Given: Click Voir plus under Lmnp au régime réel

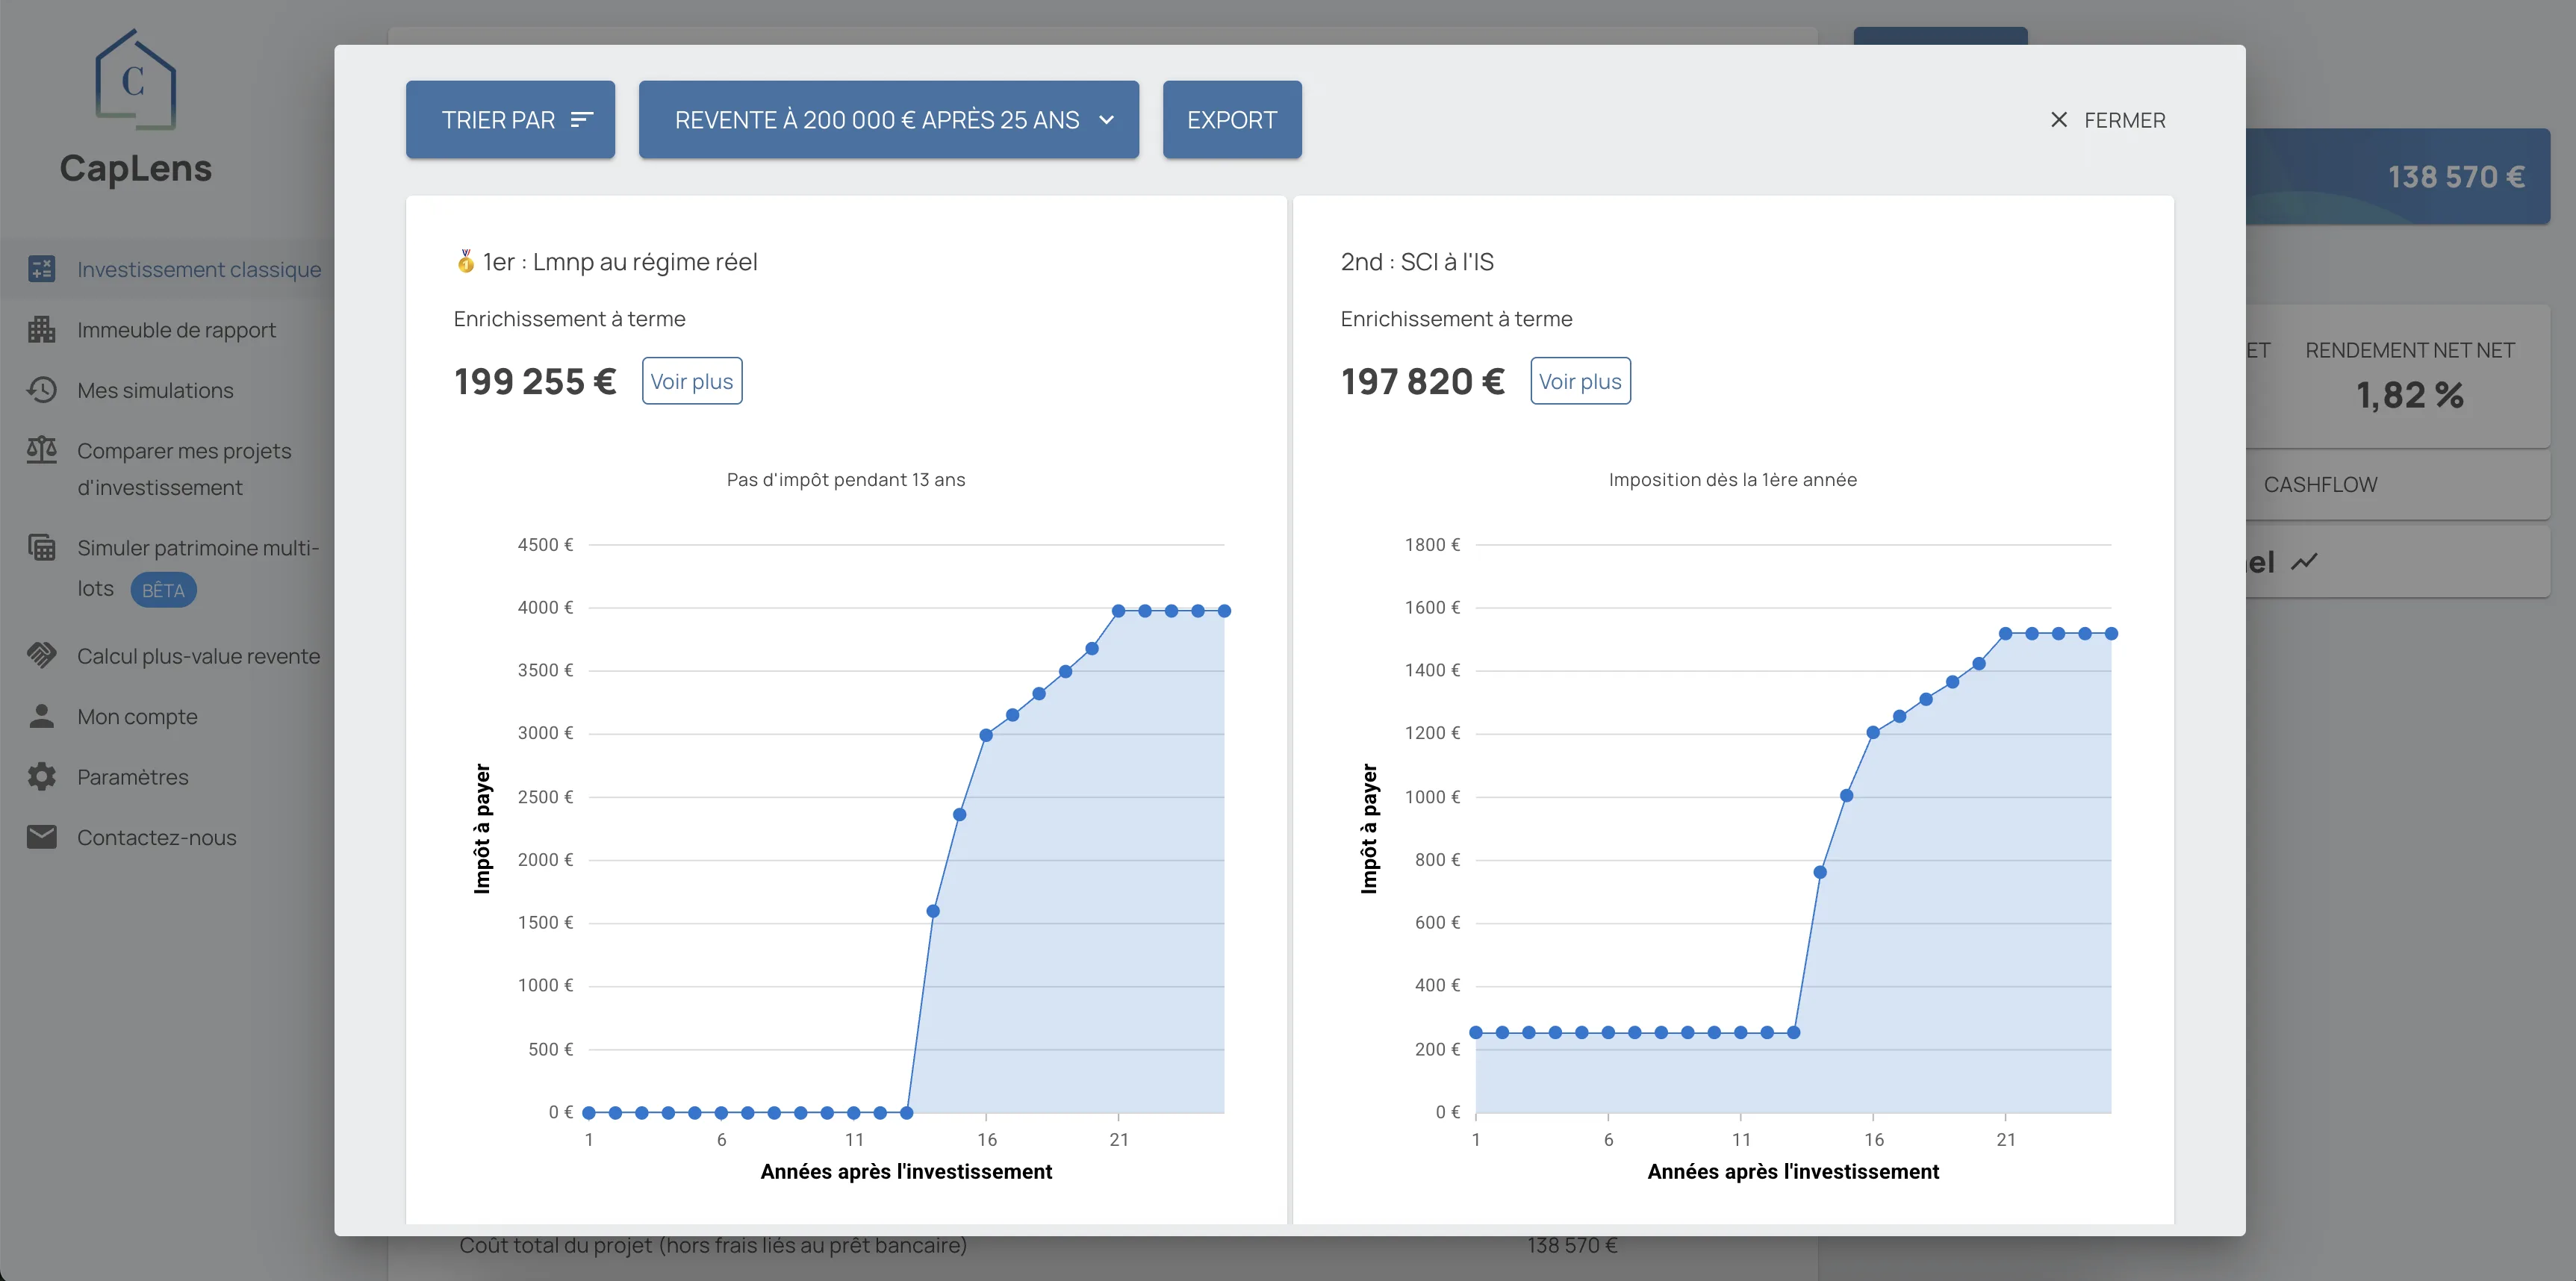Looking at the screenshot, I should (692, 381).
